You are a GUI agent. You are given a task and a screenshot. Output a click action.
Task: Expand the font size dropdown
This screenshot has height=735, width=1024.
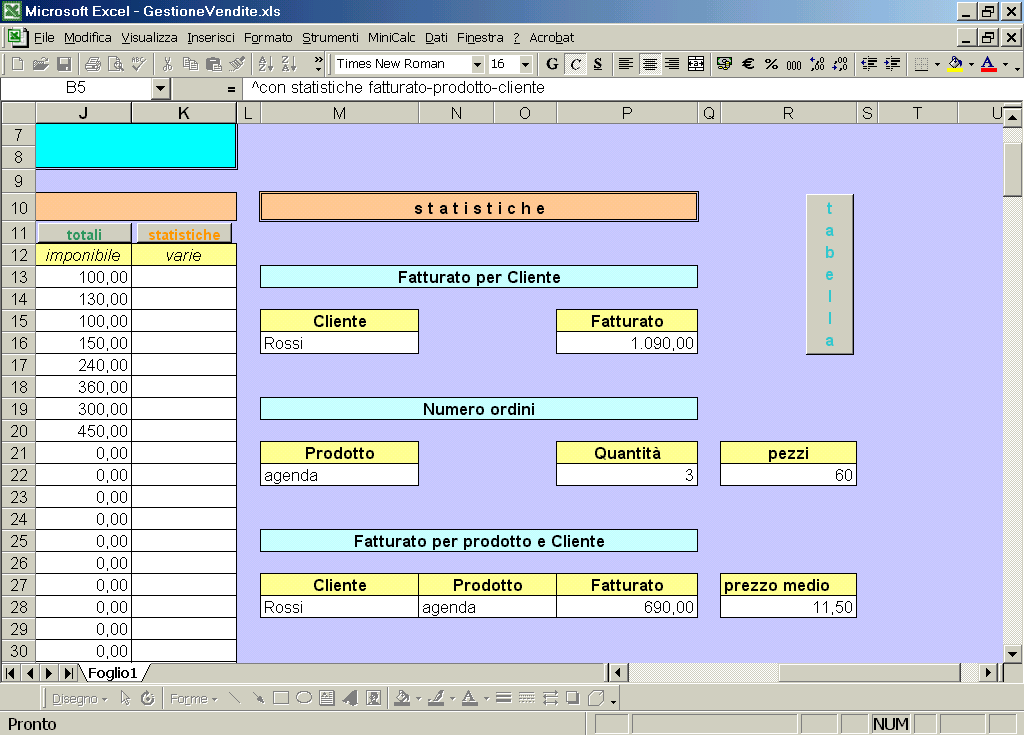[x=525, y=64]
